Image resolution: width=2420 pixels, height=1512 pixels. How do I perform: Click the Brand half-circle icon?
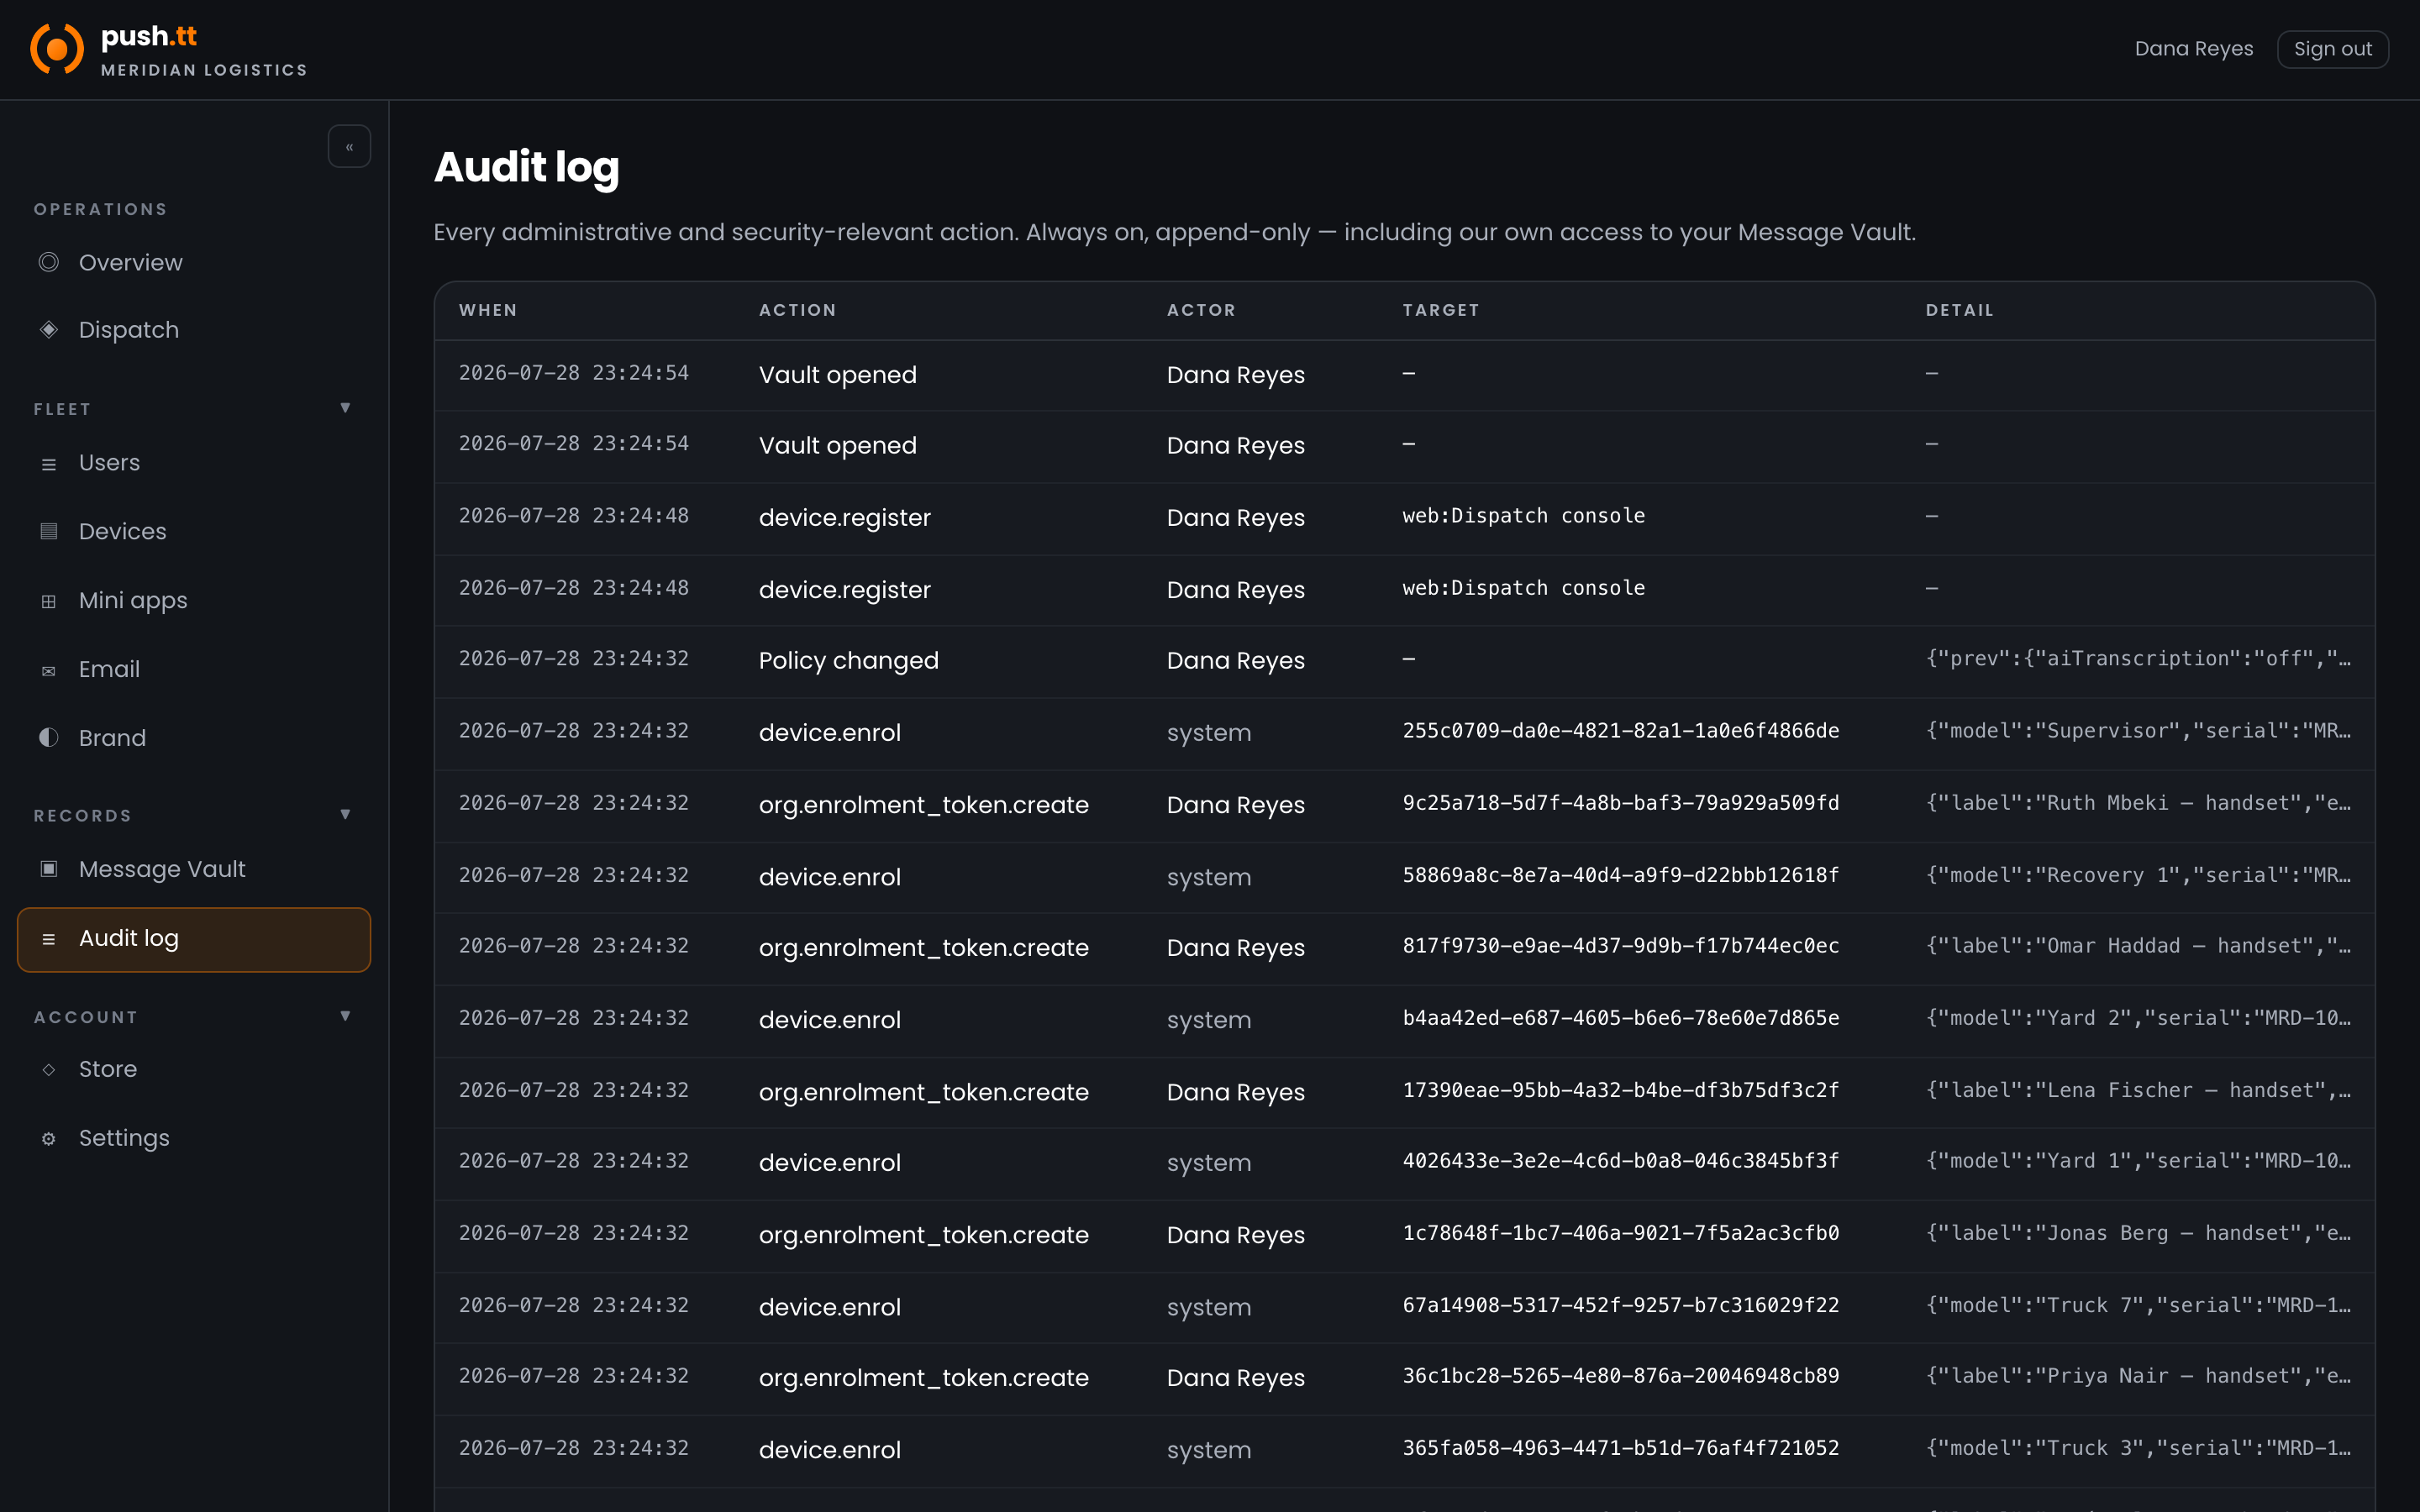click(48, 737)
